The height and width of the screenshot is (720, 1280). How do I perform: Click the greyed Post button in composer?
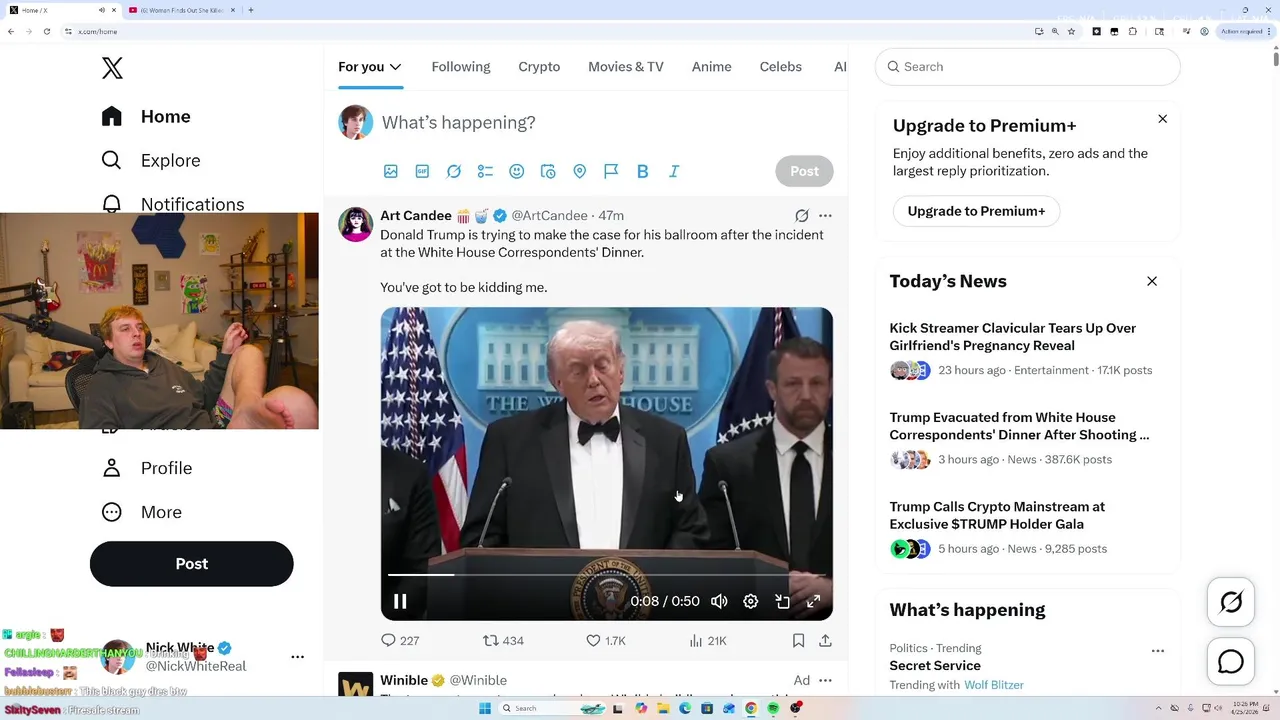804,171
